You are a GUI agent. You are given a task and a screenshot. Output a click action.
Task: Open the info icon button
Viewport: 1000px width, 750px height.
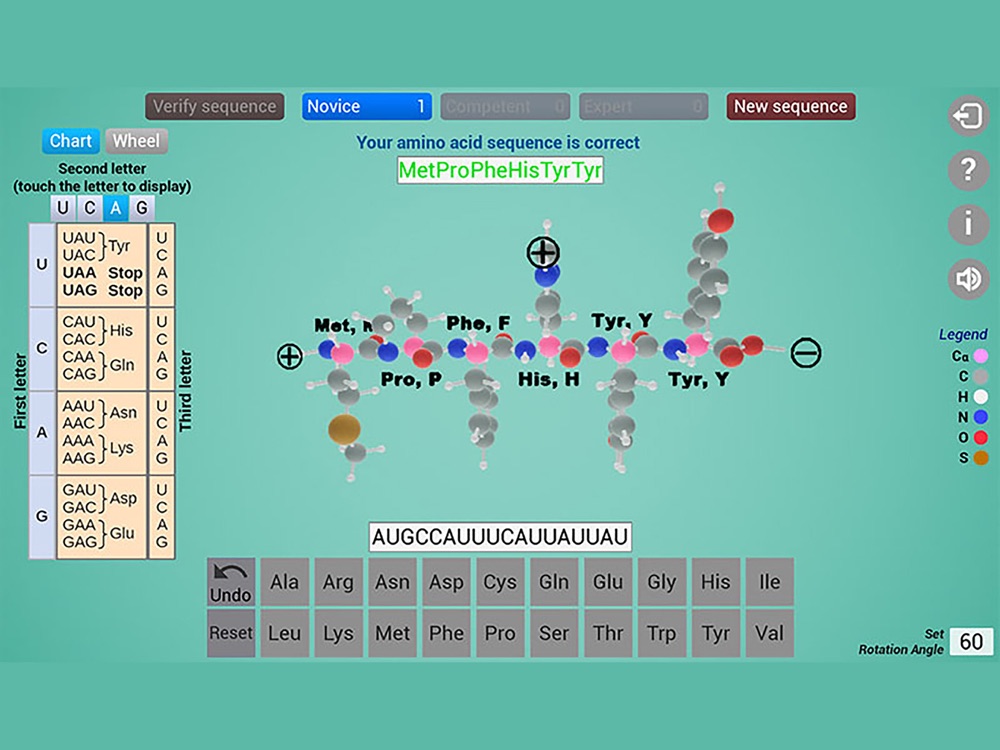pos(968,225)
